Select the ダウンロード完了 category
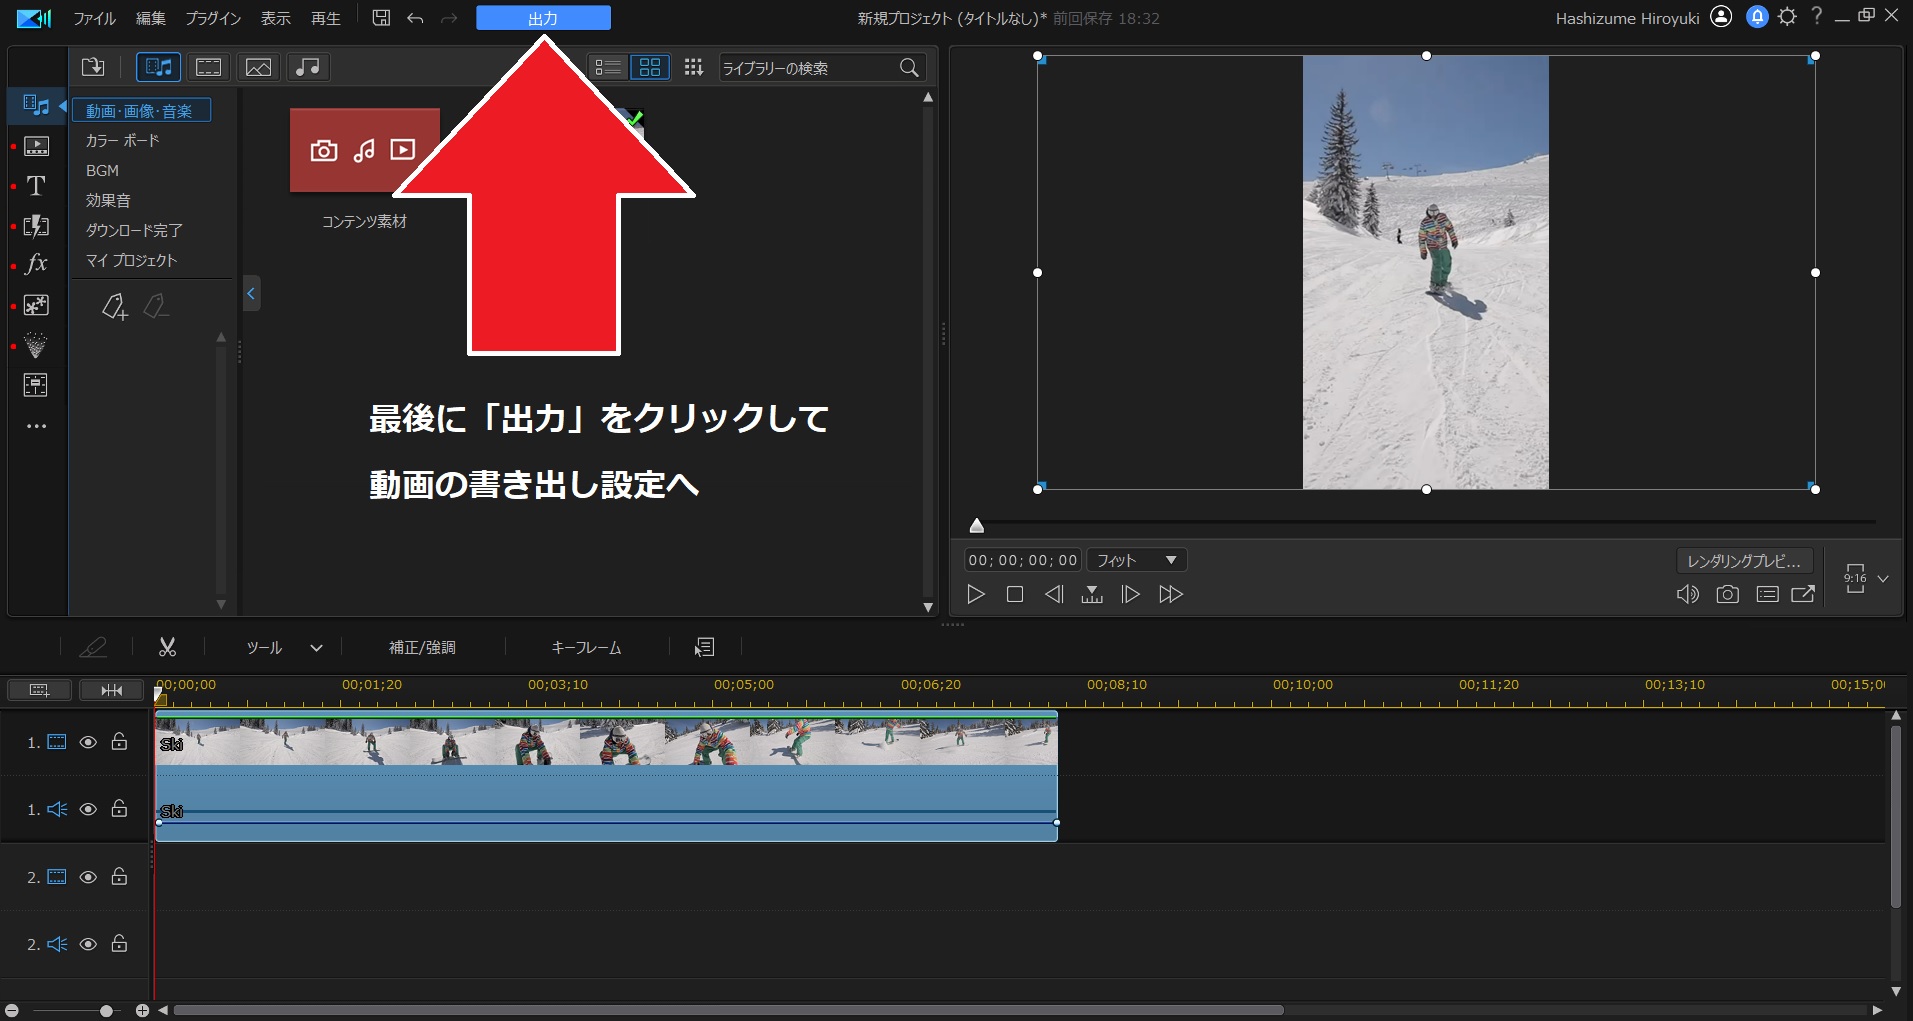Image resolution: width=1913 pixels, height=1021 pixels. (x=134, y=231)
